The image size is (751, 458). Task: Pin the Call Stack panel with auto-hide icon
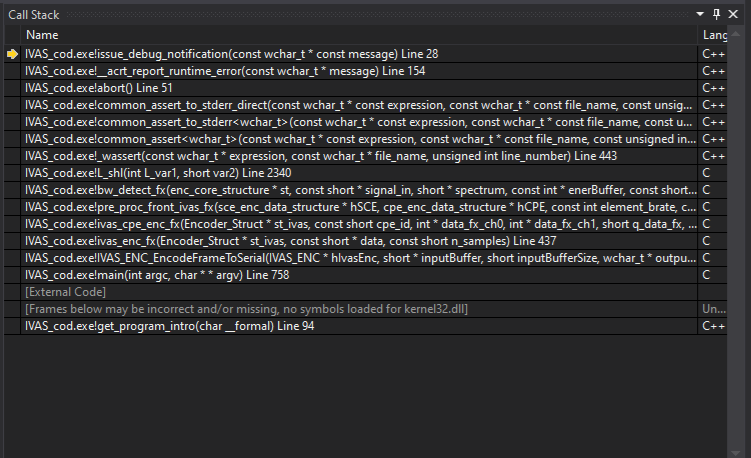pos(716,13)
